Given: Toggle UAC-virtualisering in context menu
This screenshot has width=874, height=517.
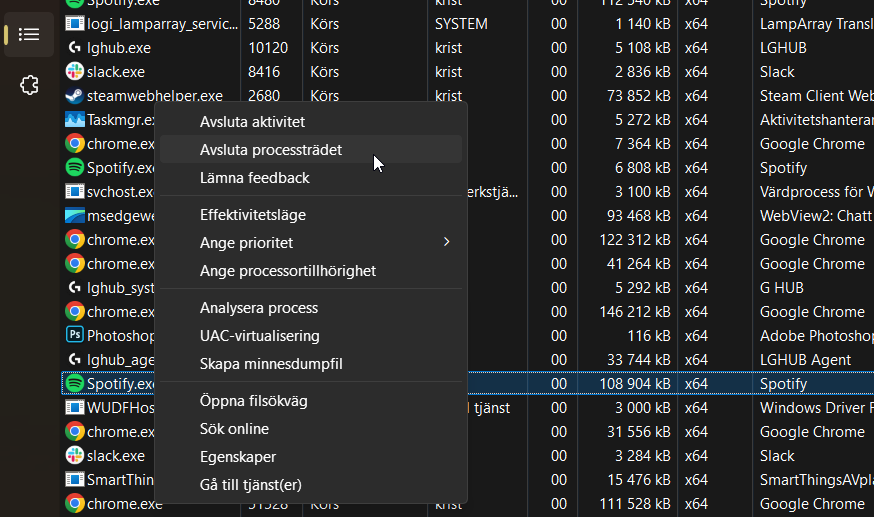Looking at the screenshot, I should pyautogui.click(x=260, y=336).
